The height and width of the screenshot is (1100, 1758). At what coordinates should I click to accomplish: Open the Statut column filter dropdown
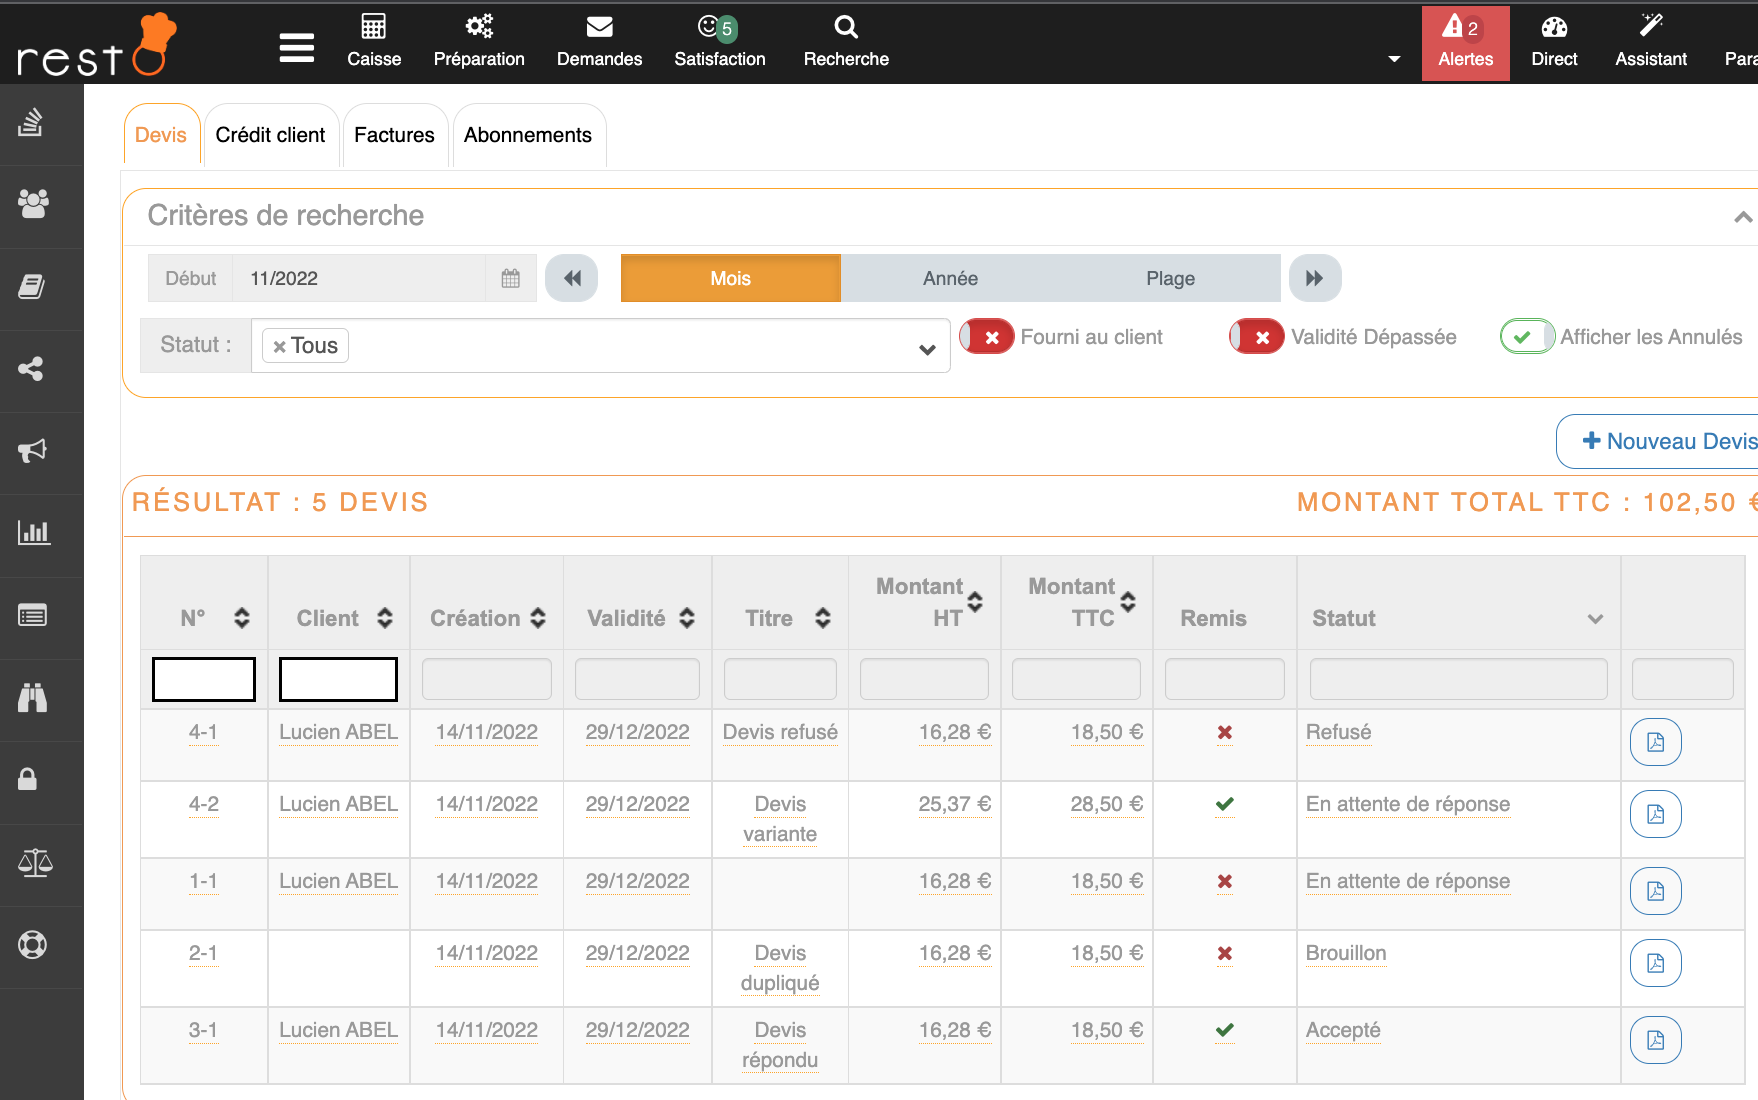coord(1594,619)
